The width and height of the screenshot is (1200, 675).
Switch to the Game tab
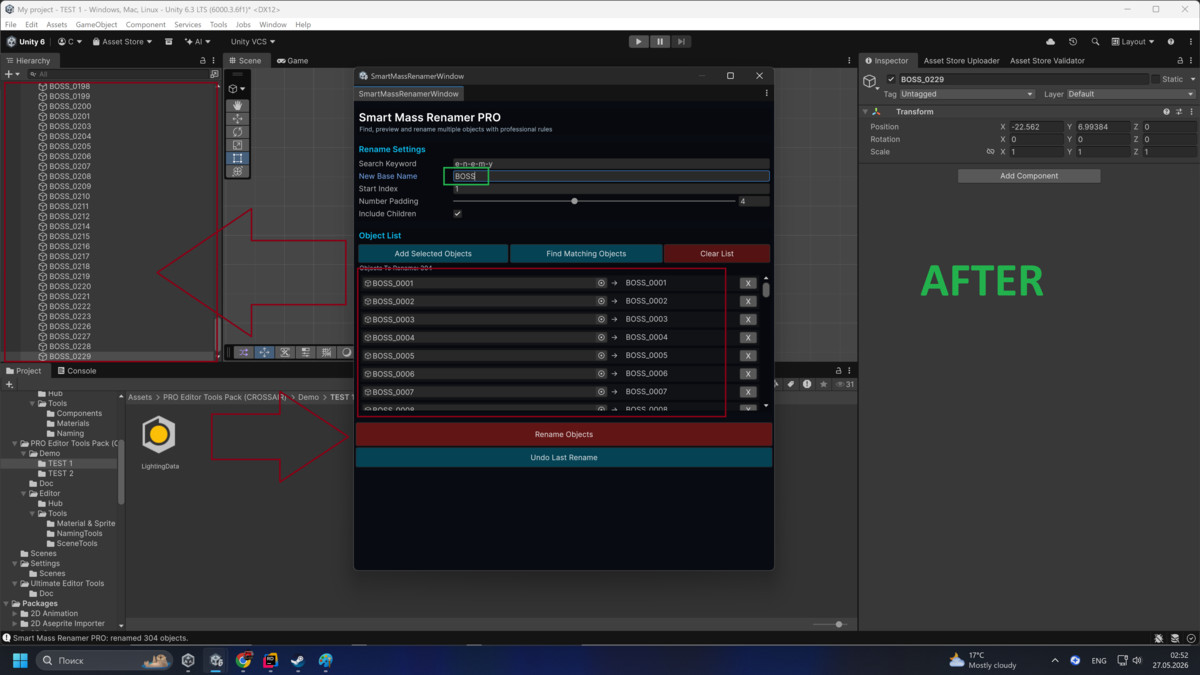[292, 61]
